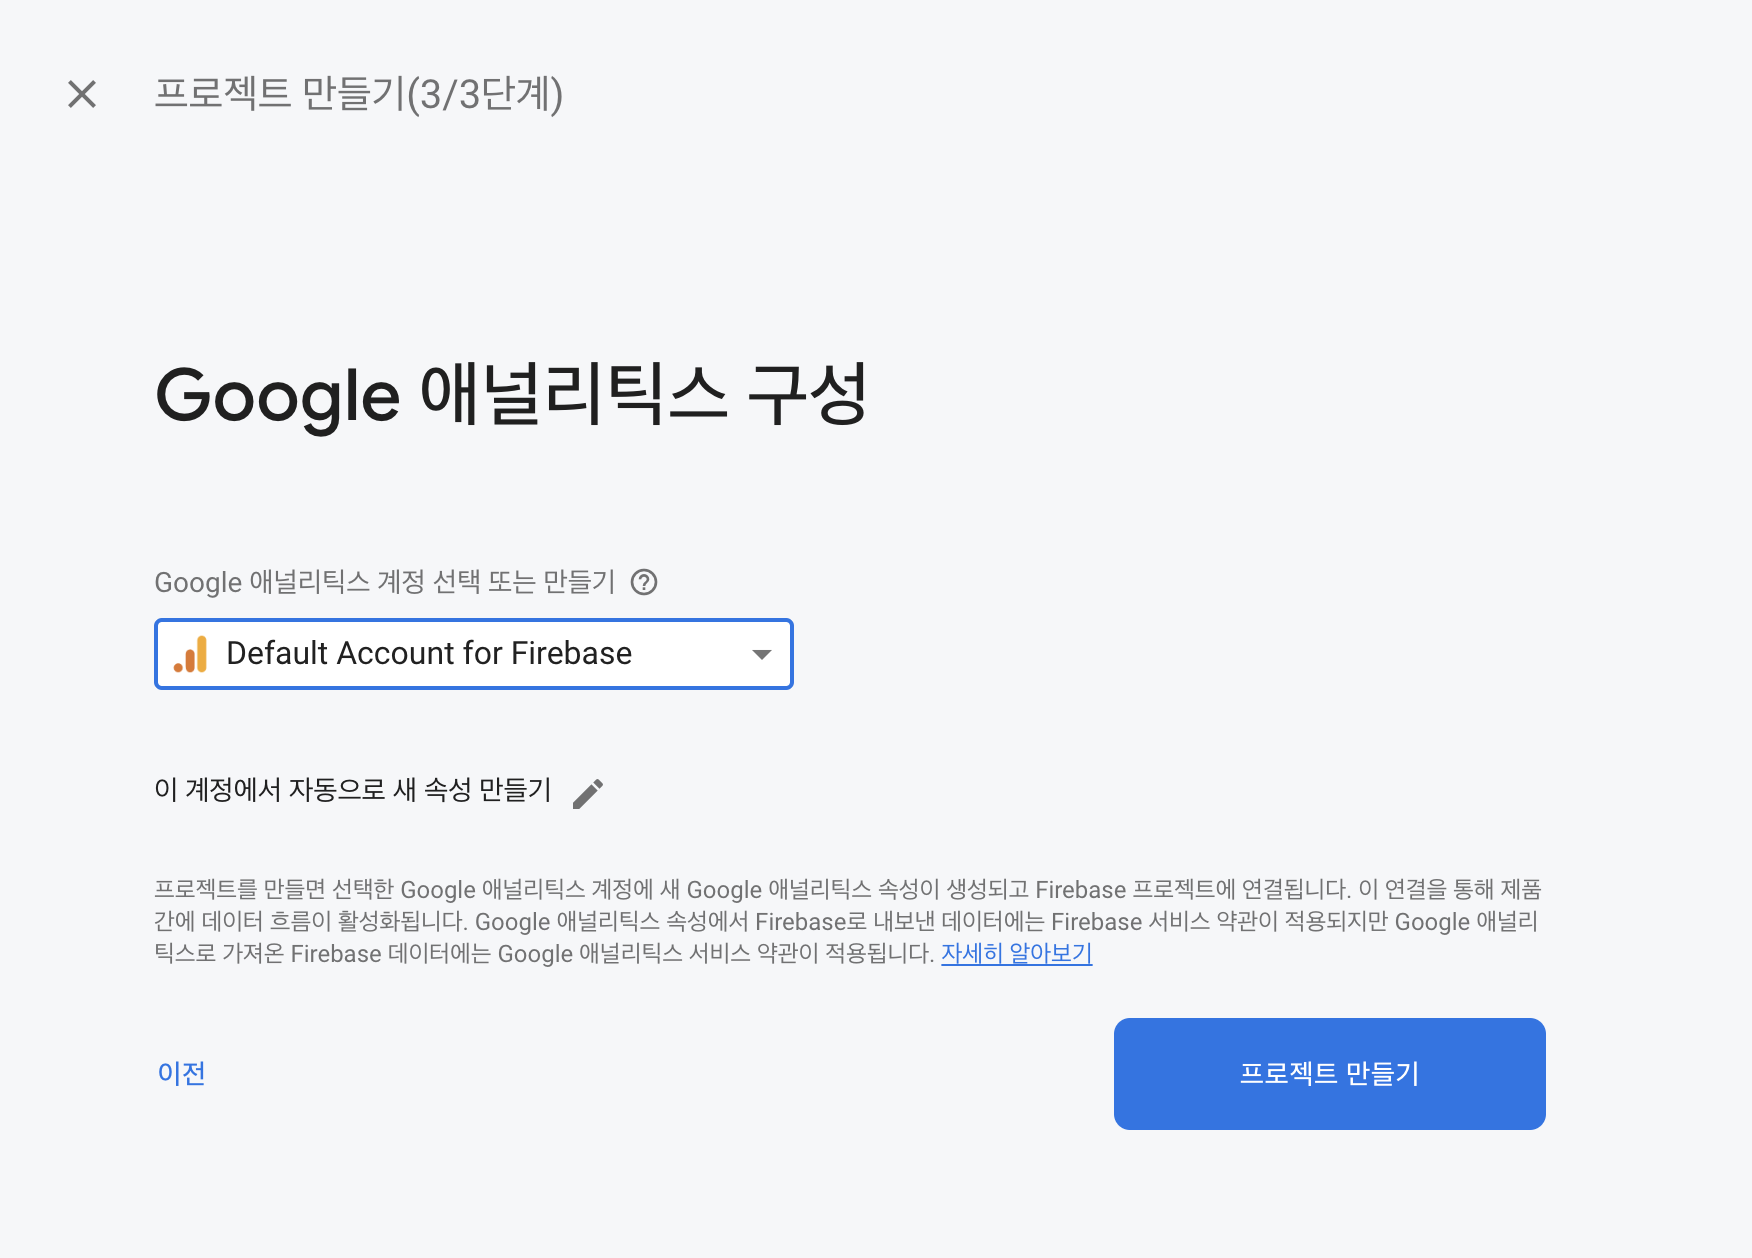This screenshot has height=1258, width=1752.
Task: Open the Default Account for Firebase dropdown
Action: (474, 654)
